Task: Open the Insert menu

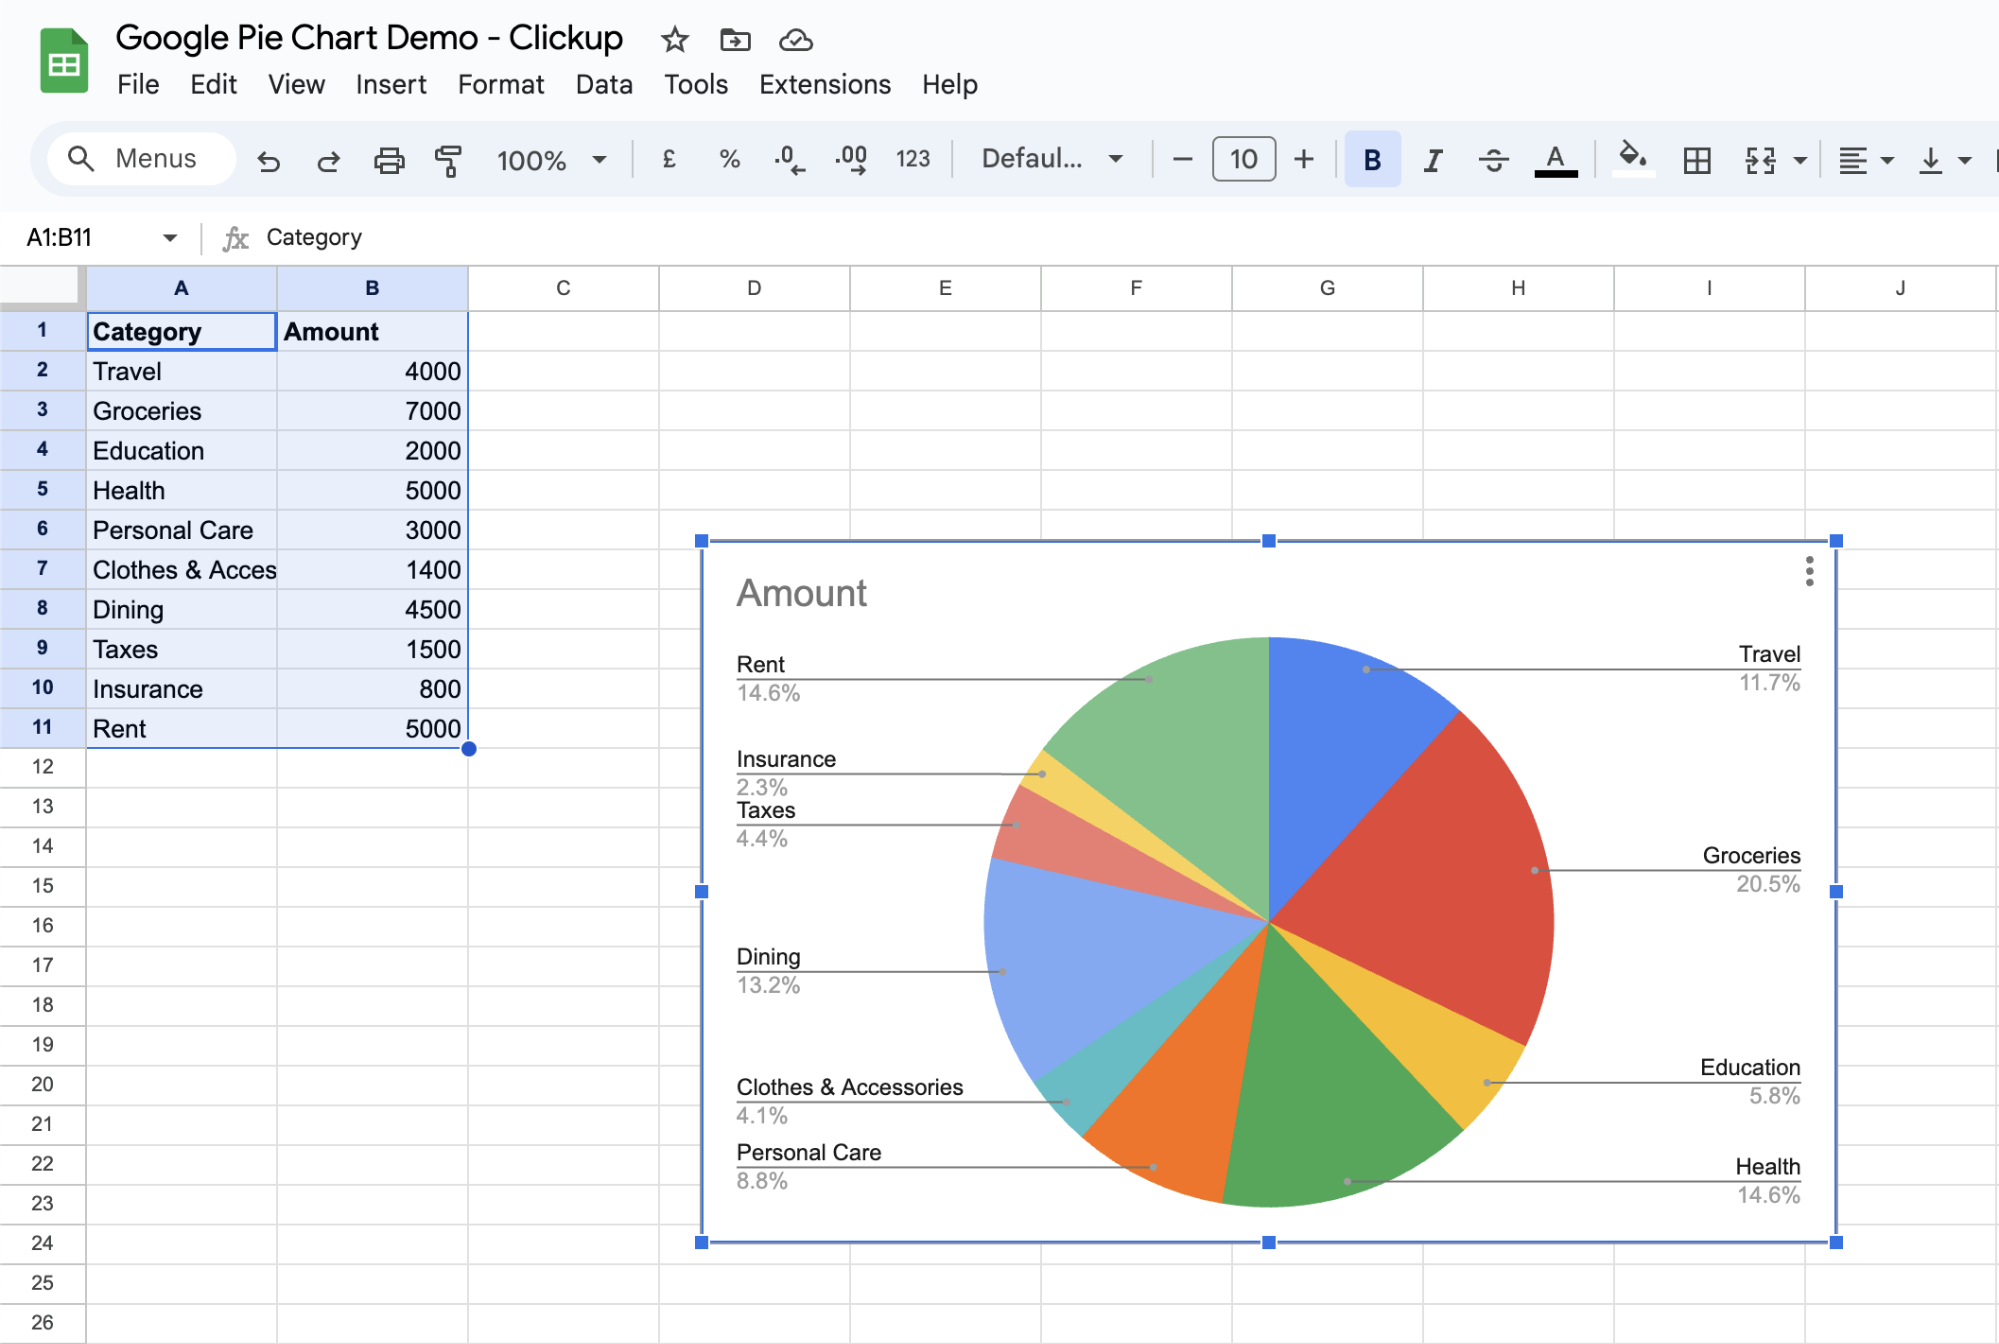Action: (x=391, y=85)
